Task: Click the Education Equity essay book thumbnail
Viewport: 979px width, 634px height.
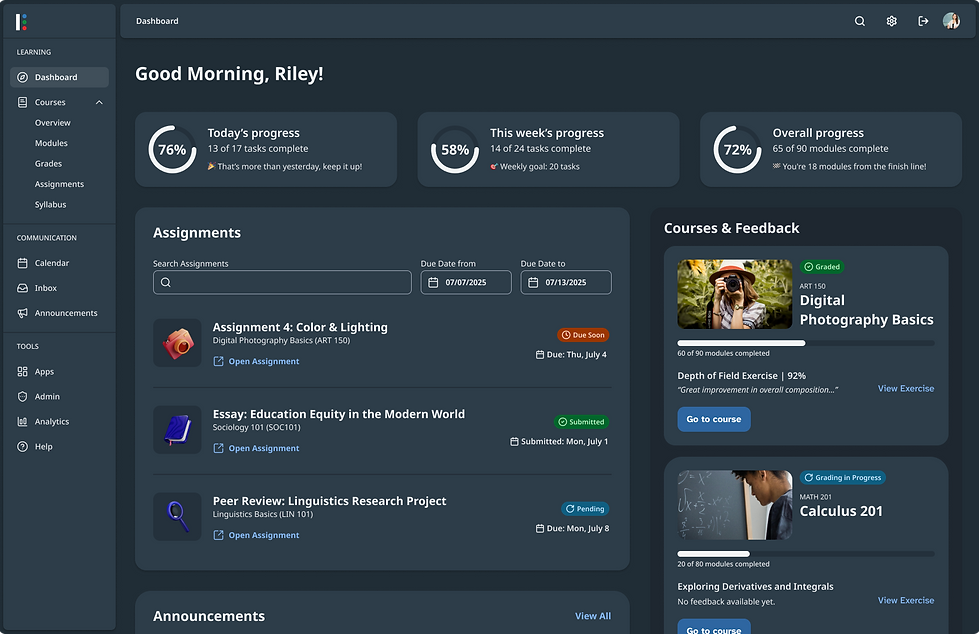Action: coord(177,430)
